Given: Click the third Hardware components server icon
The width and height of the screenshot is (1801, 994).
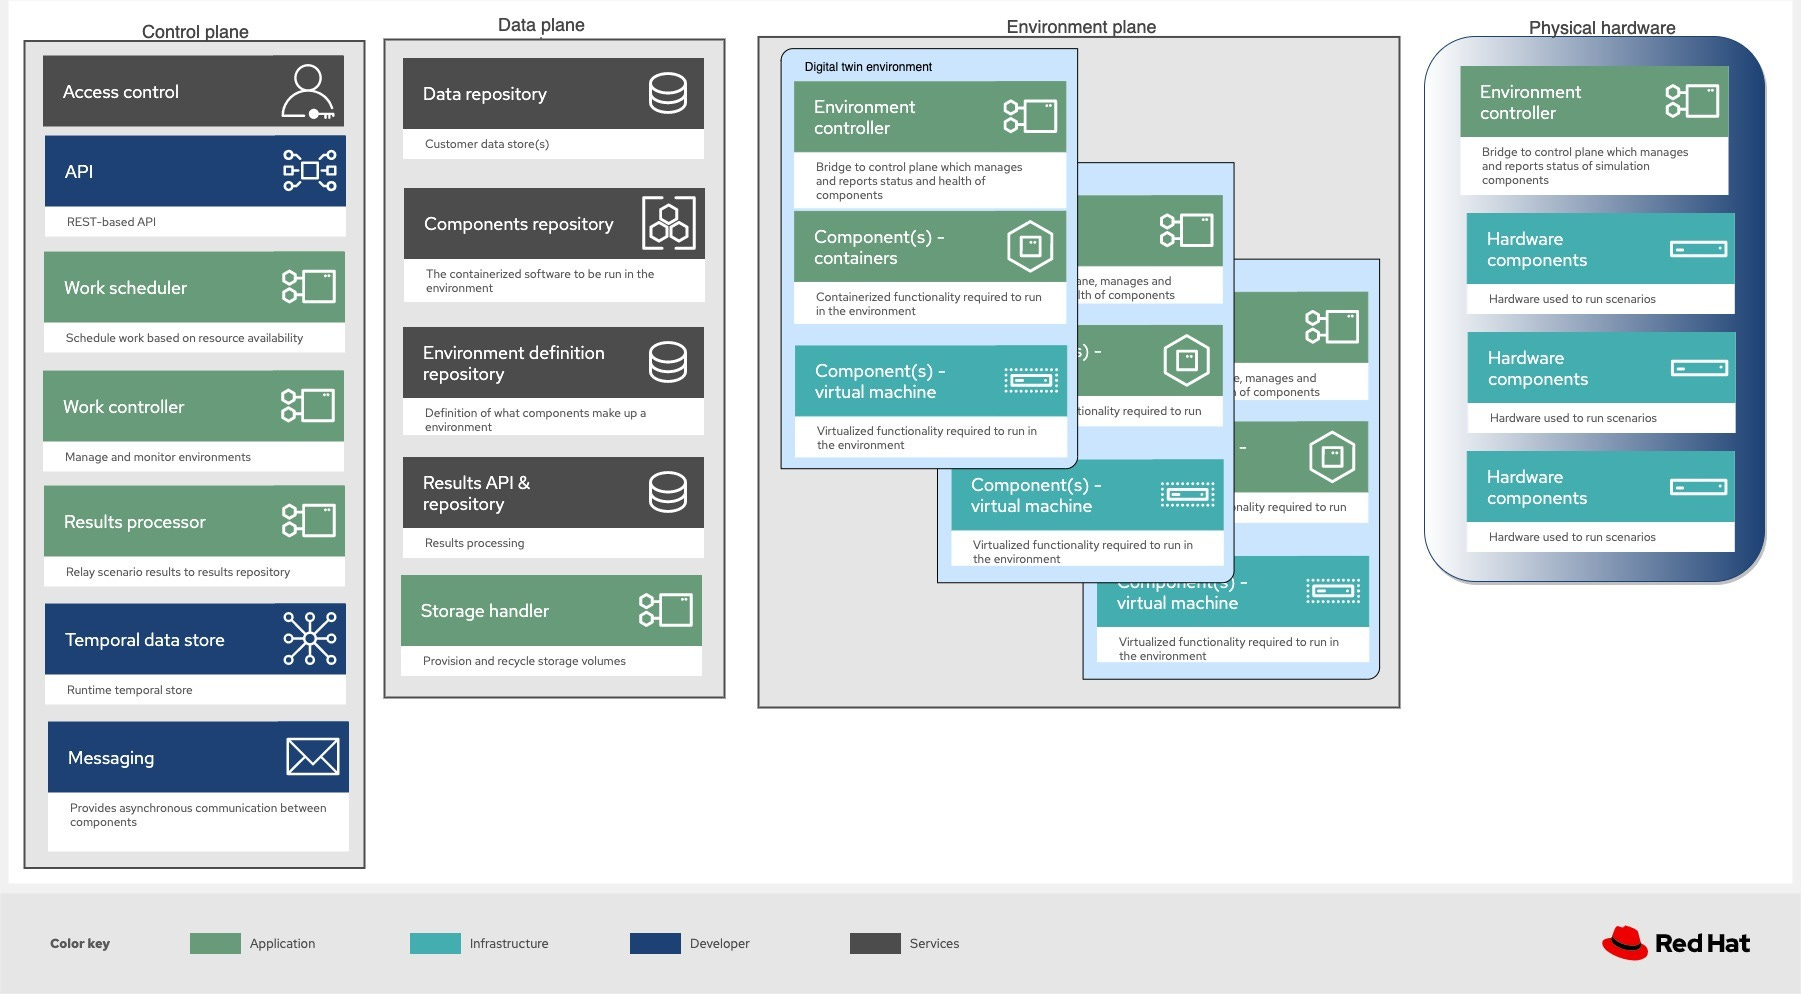Looking at the screenshot, I should pyautogui.click(x=1699, y=487).
